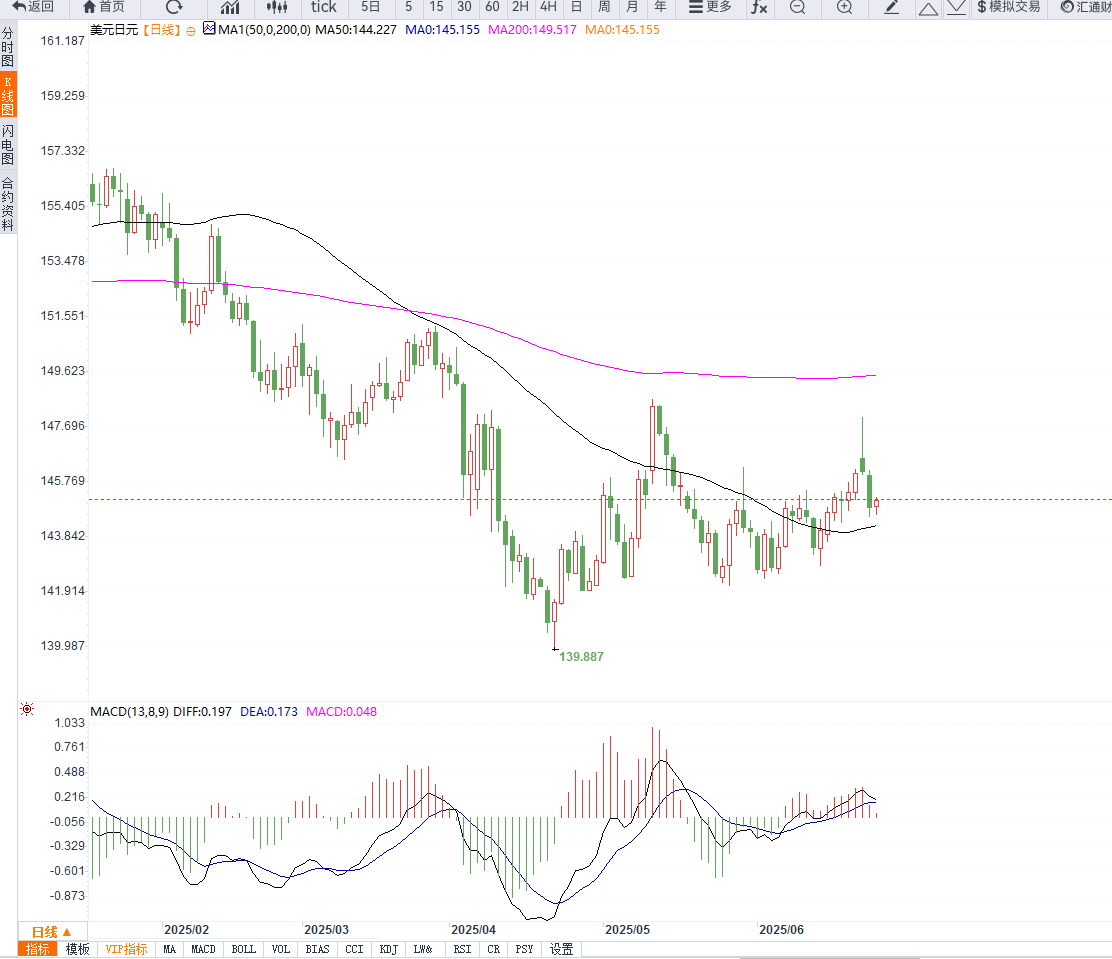Open the 汇通财 link in toolbar
This screenshot has width=1112, height=959.
coord(1085,7)
